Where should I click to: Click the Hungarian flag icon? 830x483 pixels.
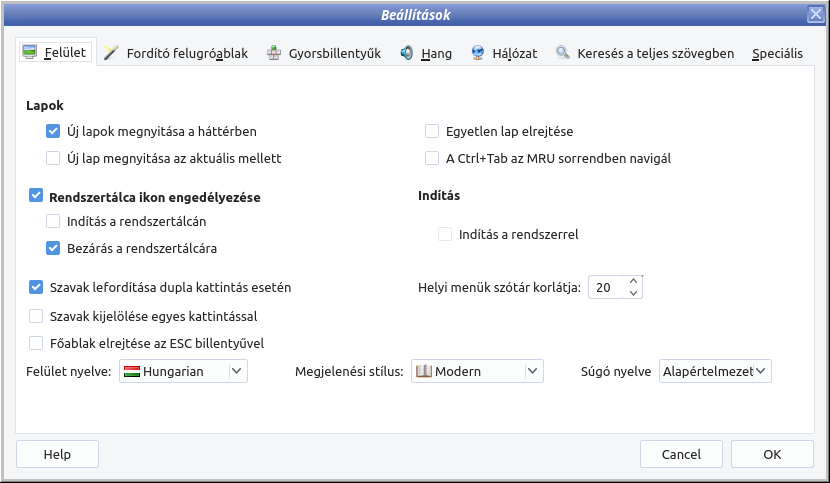pos(131,371)
